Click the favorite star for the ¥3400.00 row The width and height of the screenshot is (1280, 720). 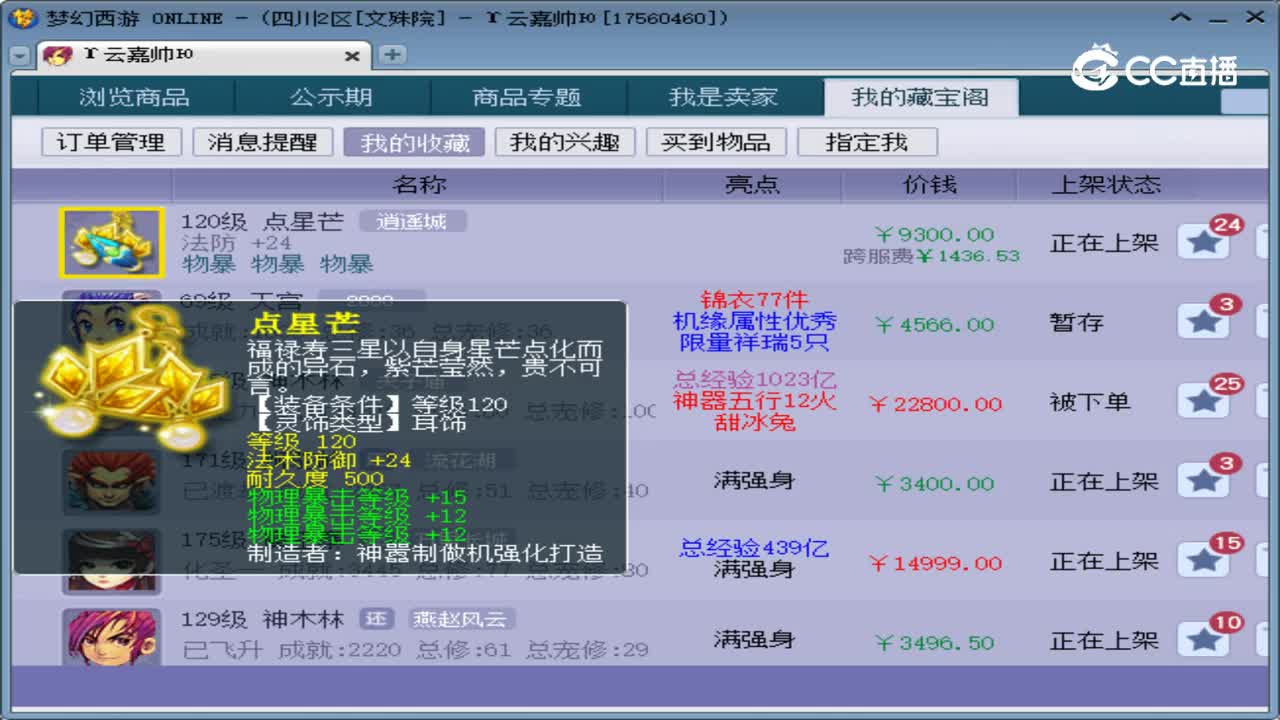point(1203,481)
